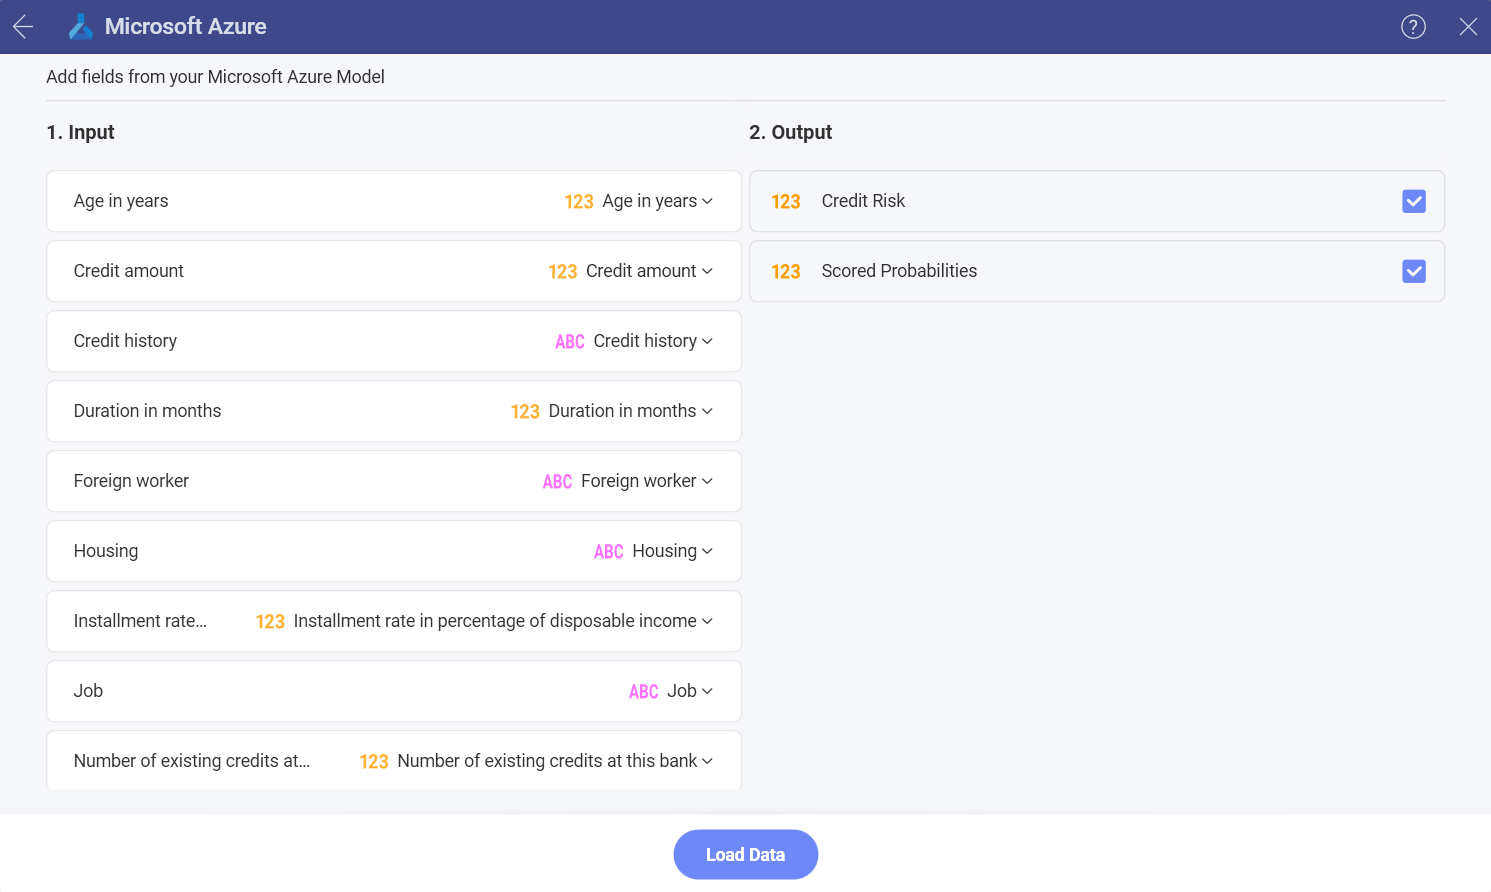Click the '1. Input' section heading
Viewport: 1491px width, 892px height.
click(x=80, y=132)
